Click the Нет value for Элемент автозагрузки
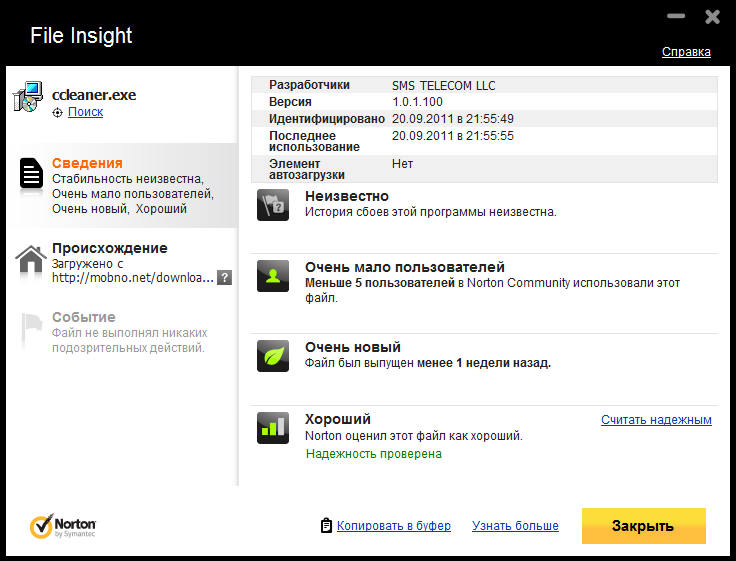The height and width of the screenshot is (561, 736). click(x=402, y=164)
